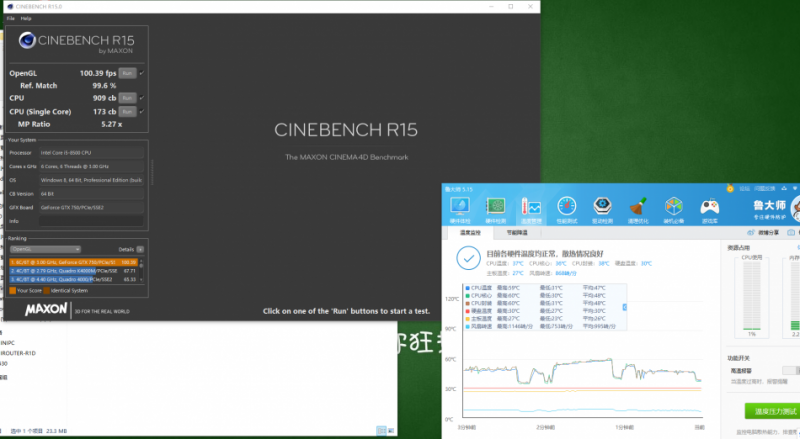This screenshot has height=439, width=800.
Task: Open performance test gauge icon
Action: coord(567,206)
